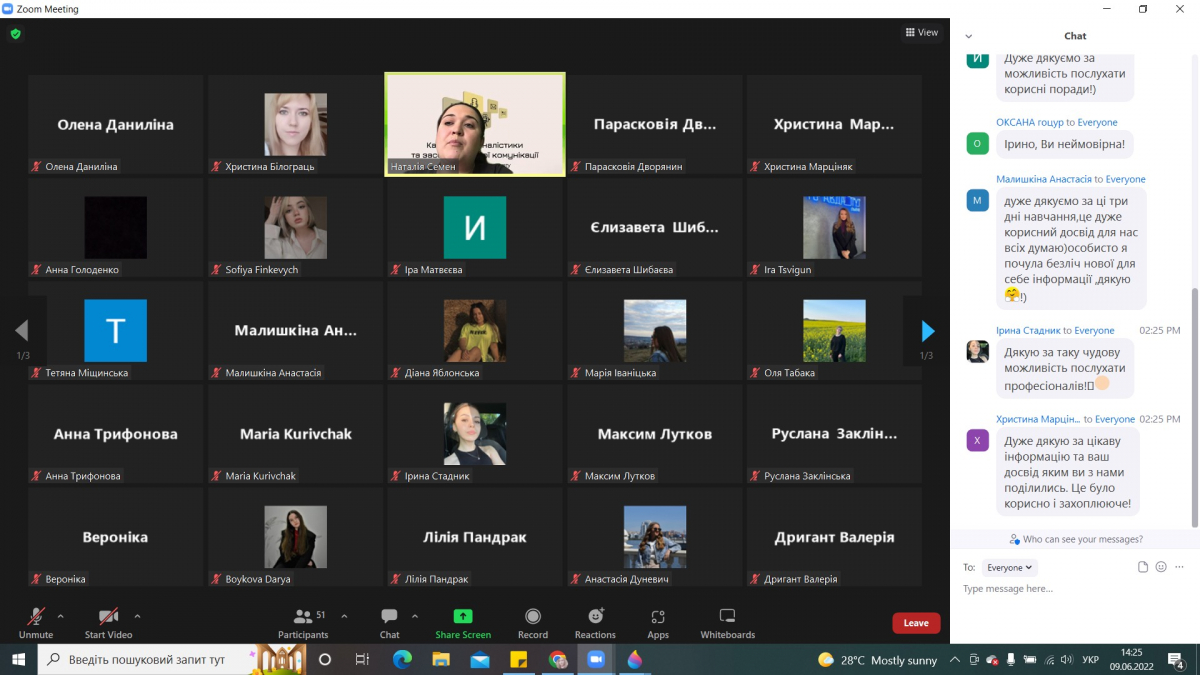Click the red Leave button
This screenshot has height=675, width=1200.
(x=916, y=623)
